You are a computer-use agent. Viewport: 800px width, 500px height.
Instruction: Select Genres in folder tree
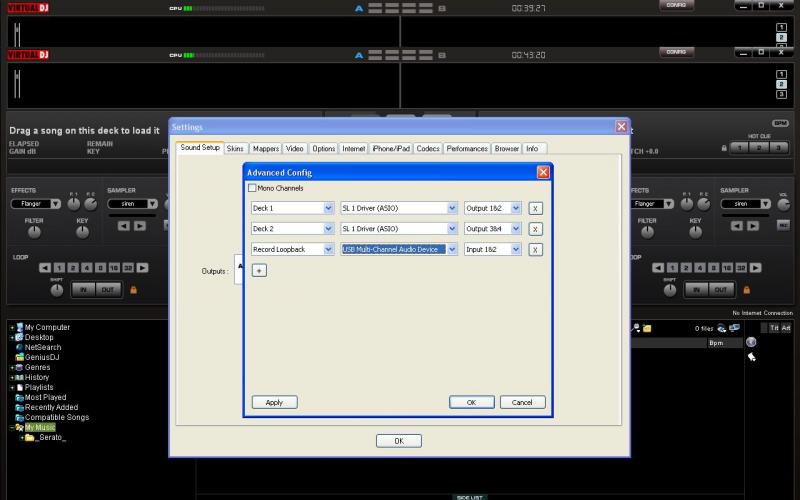tap(37, 367)
